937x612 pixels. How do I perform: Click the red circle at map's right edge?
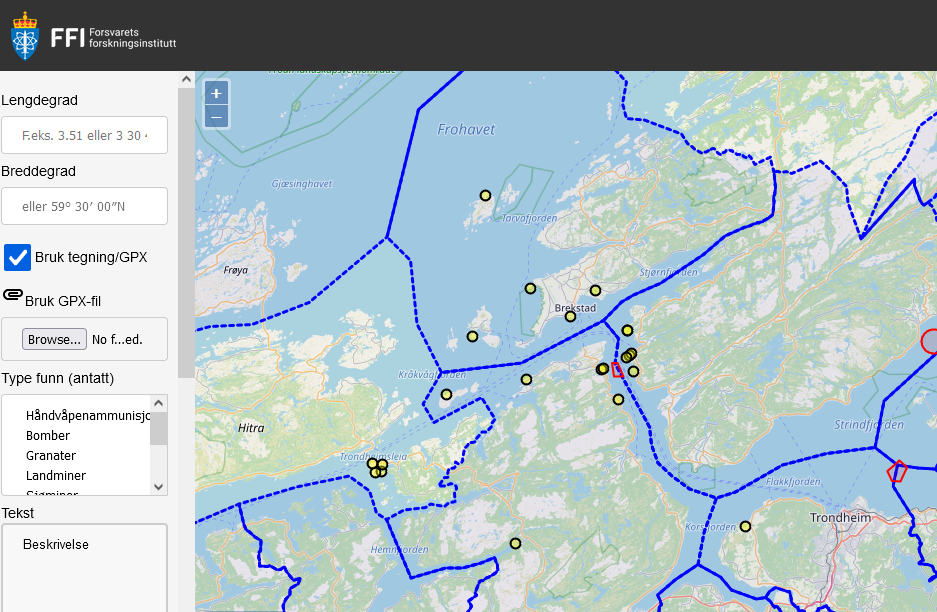(930, 341)
